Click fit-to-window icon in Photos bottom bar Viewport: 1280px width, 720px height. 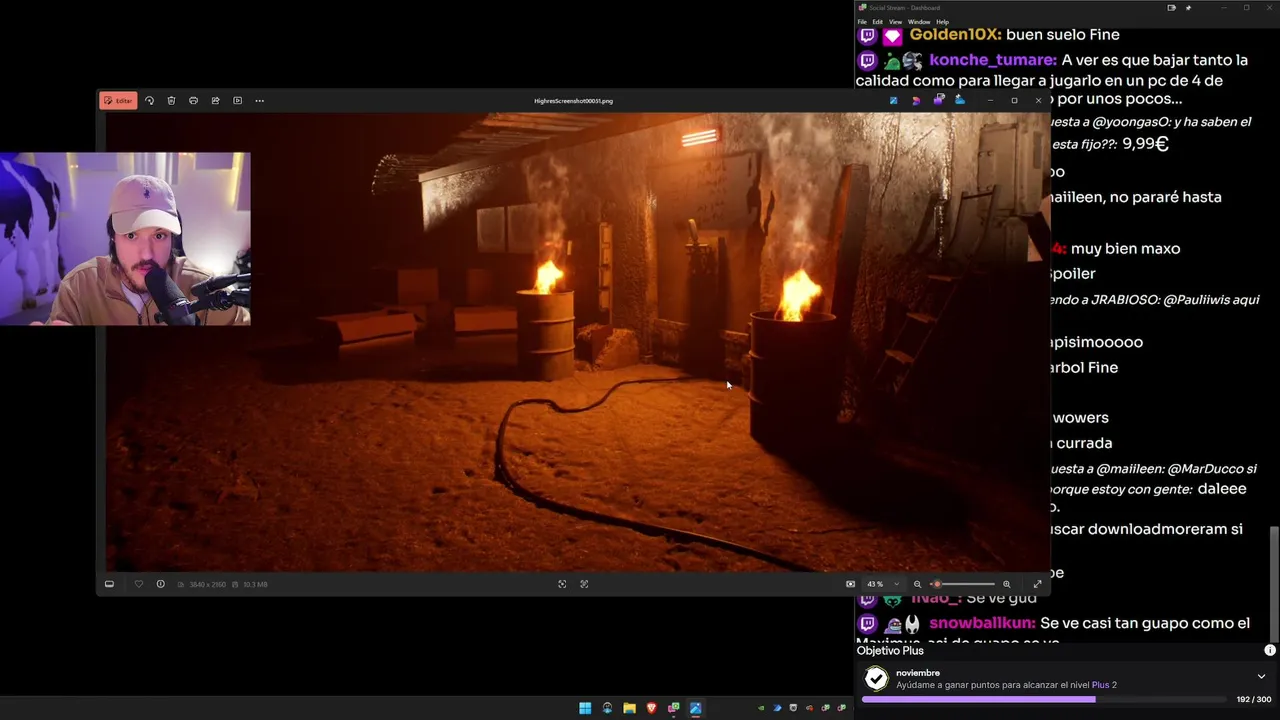562,584
